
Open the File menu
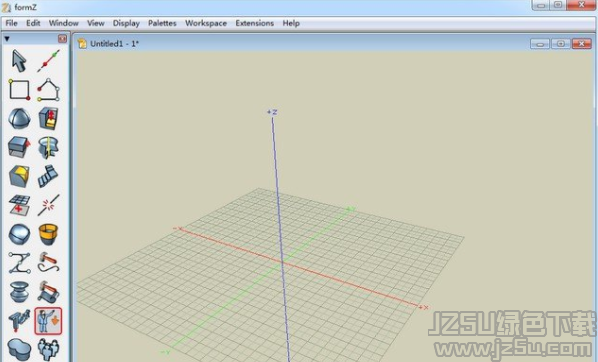(11, 23)
